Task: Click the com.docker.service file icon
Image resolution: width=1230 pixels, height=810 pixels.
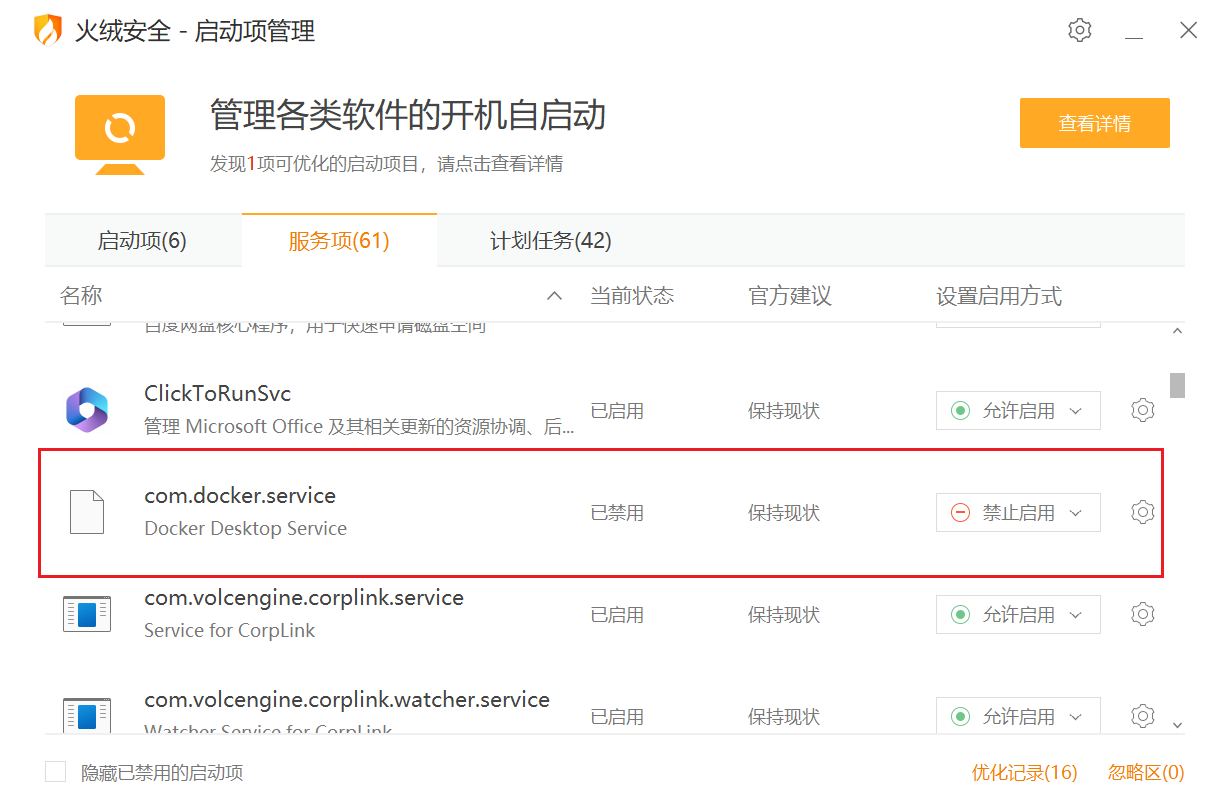Action: pos(87,512)
